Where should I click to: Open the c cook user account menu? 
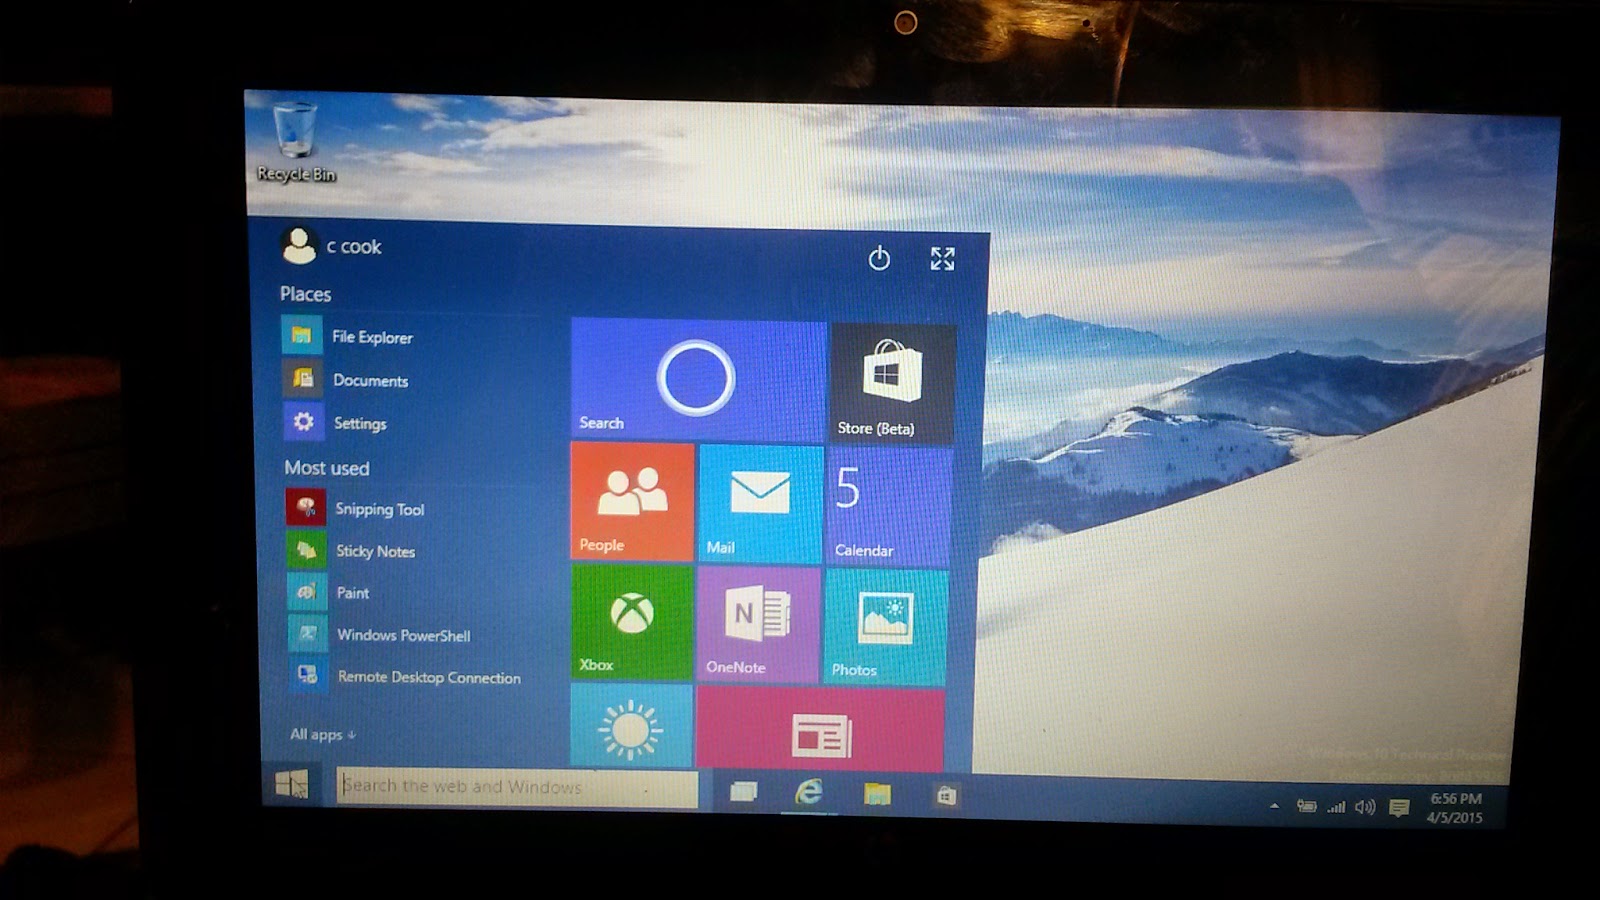(331, 246)
